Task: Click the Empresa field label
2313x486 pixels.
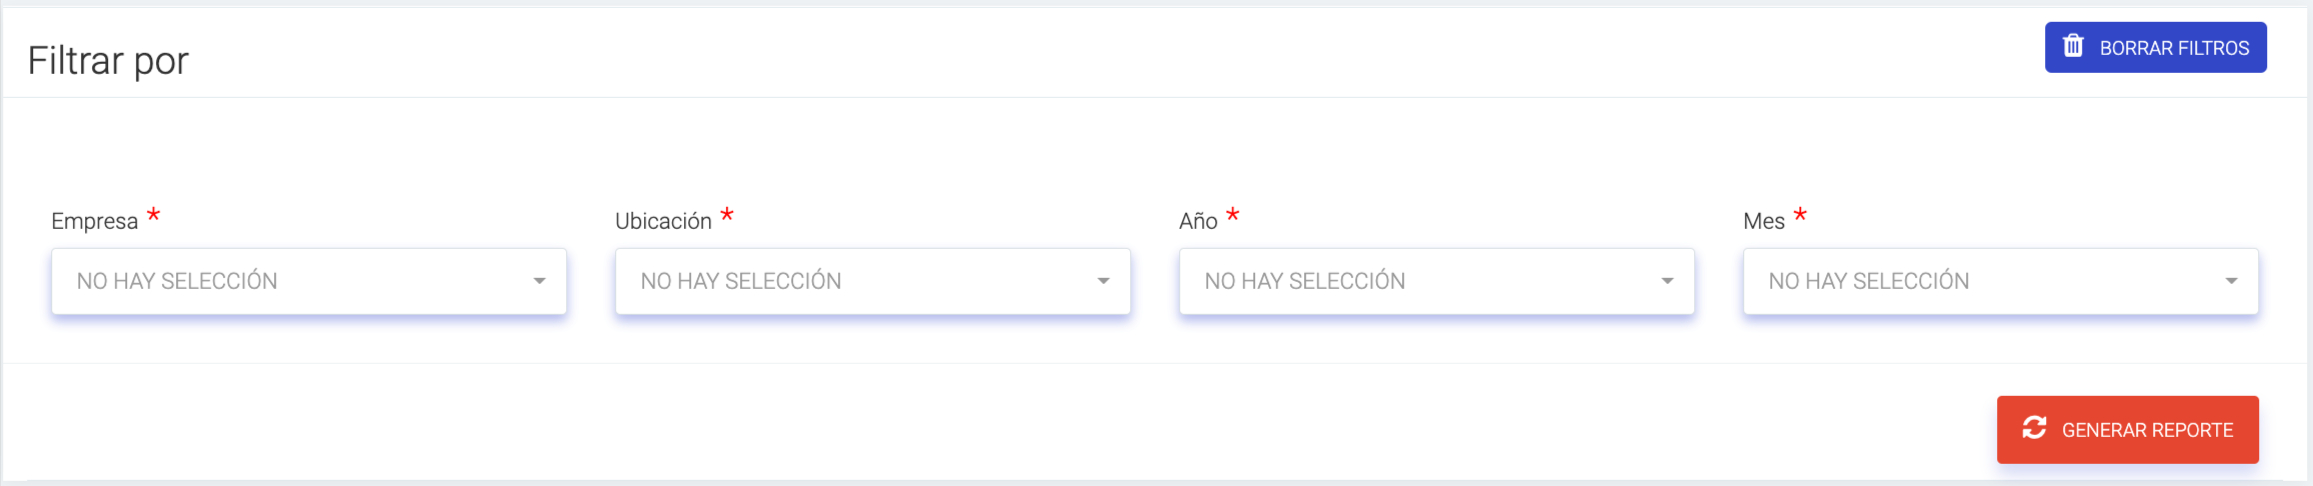Action: [95, 221]
